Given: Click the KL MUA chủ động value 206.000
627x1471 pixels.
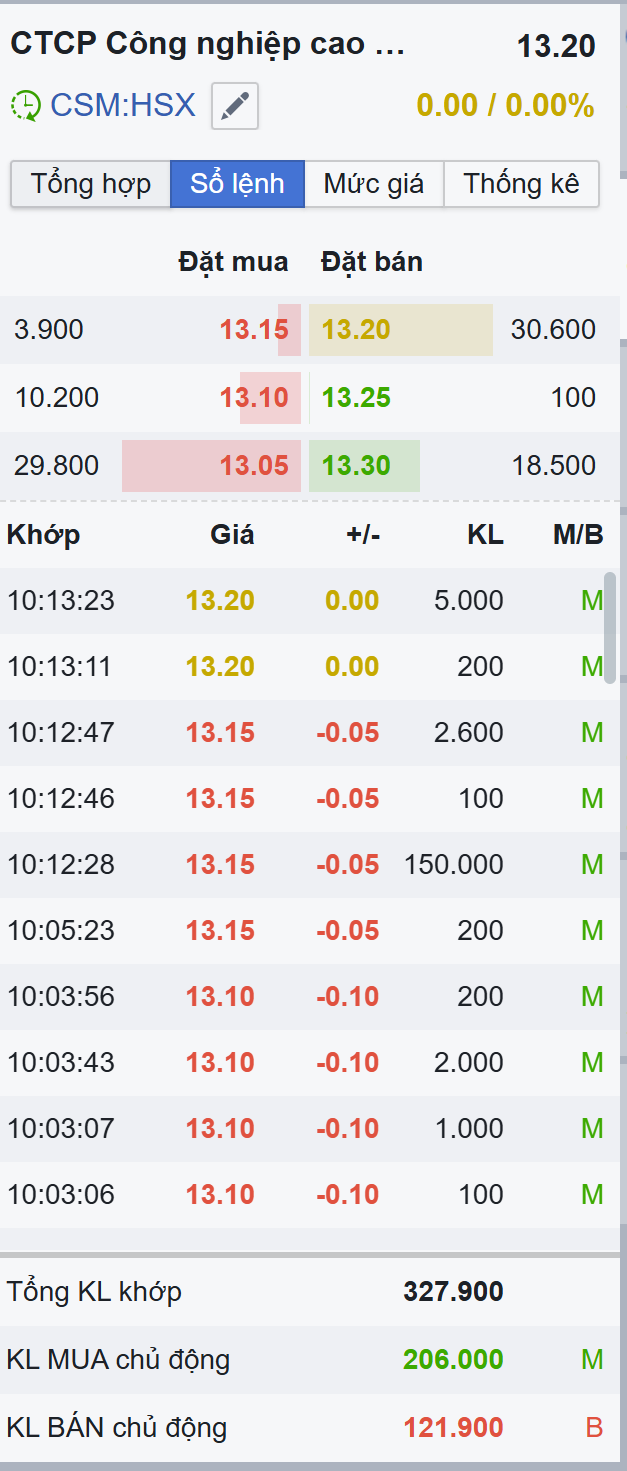Looking at the screenshot, I should pyautogui.click(x=453, y=1360).
